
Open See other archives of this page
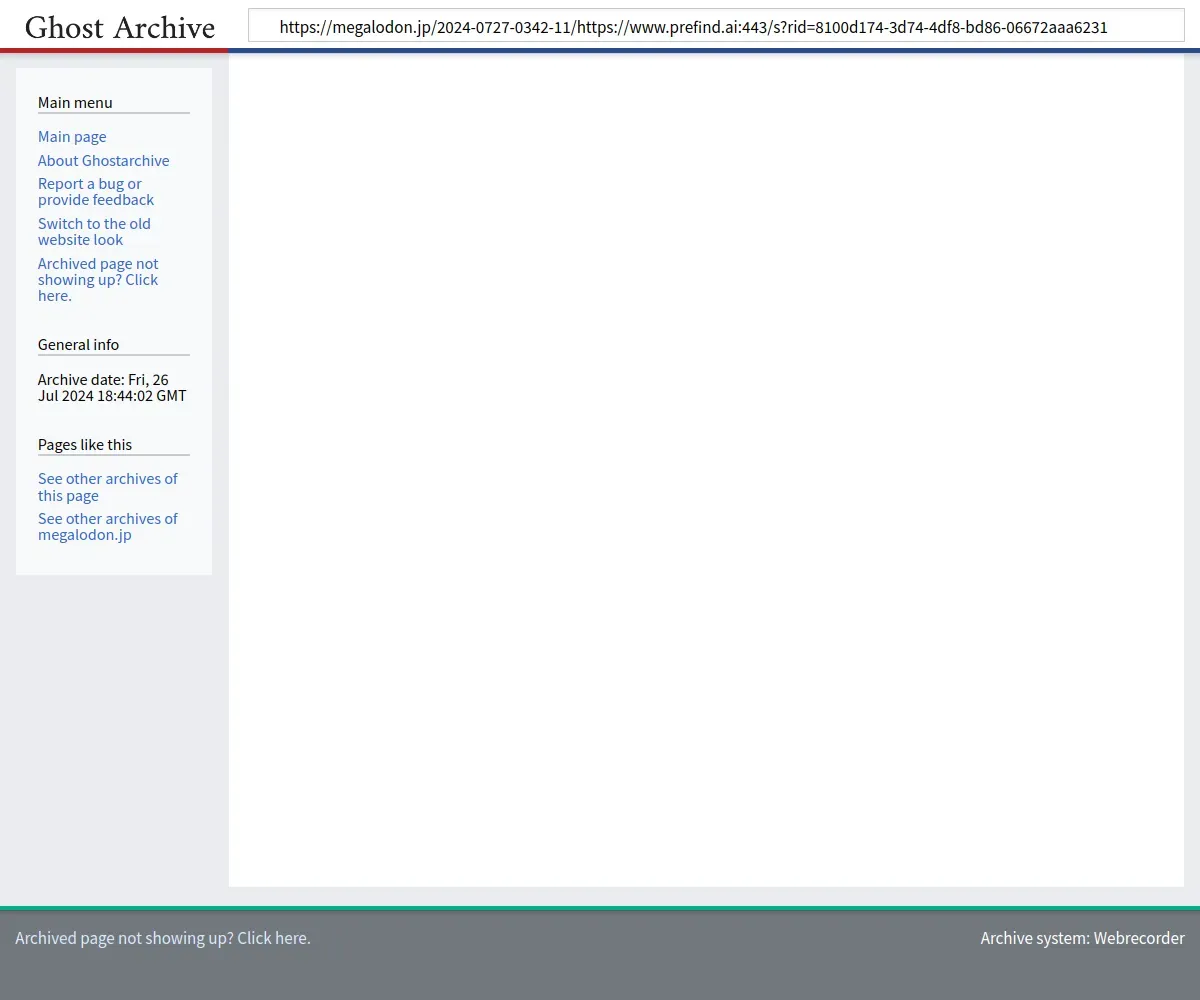[x=108, y=487]
